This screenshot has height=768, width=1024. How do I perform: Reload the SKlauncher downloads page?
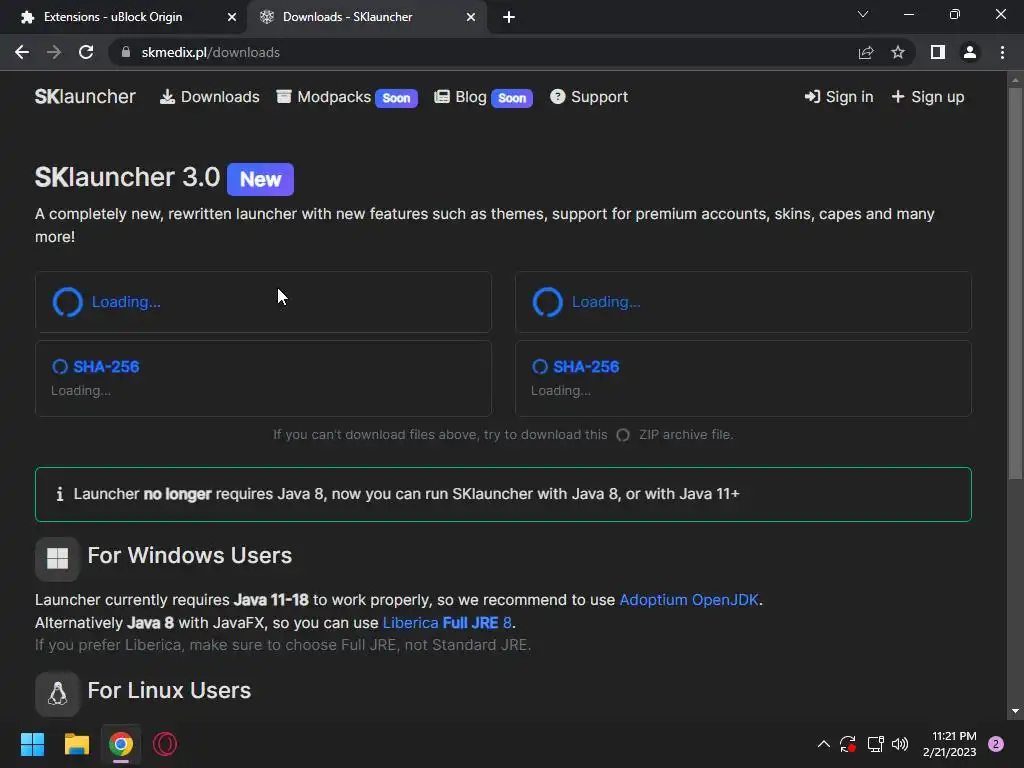tap(86, 52)
